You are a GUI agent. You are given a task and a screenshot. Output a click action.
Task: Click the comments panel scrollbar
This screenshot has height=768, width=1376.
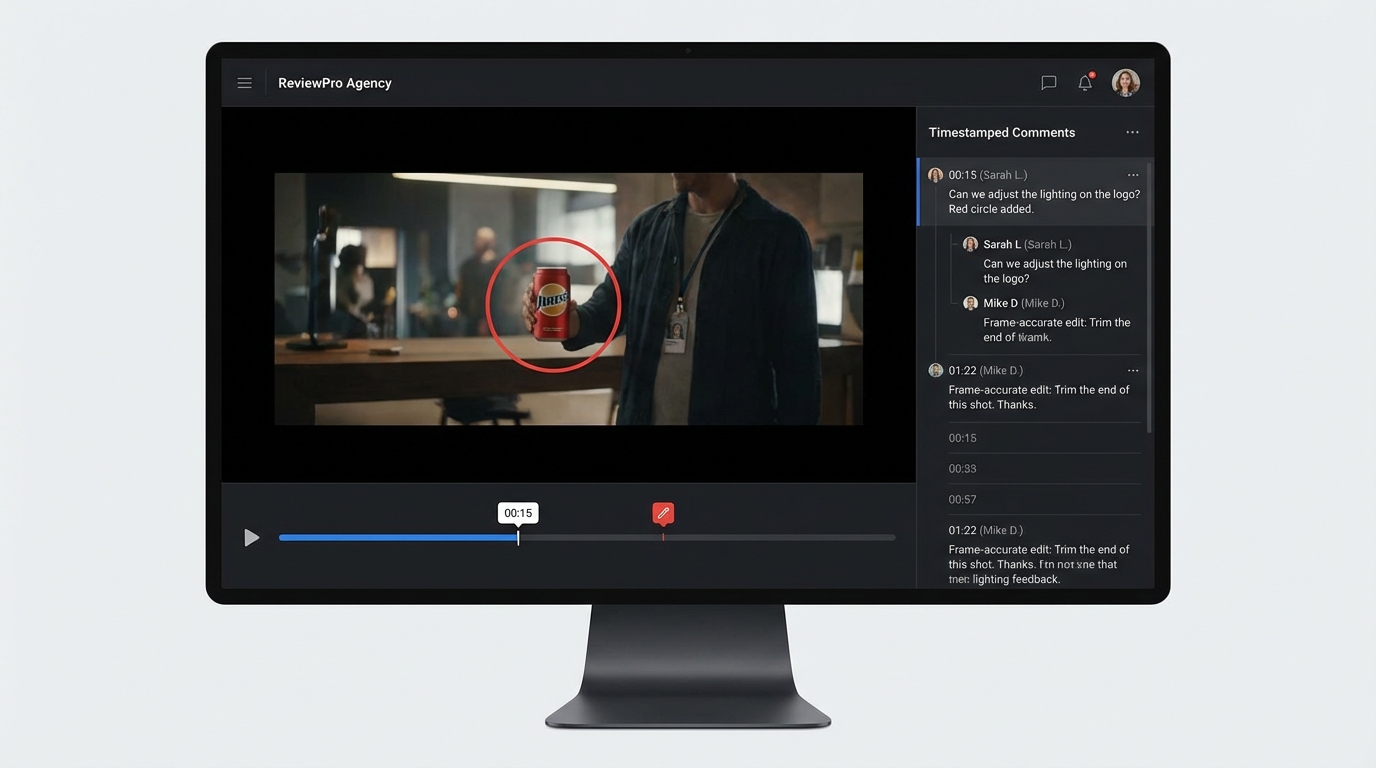pos(1148,298)
